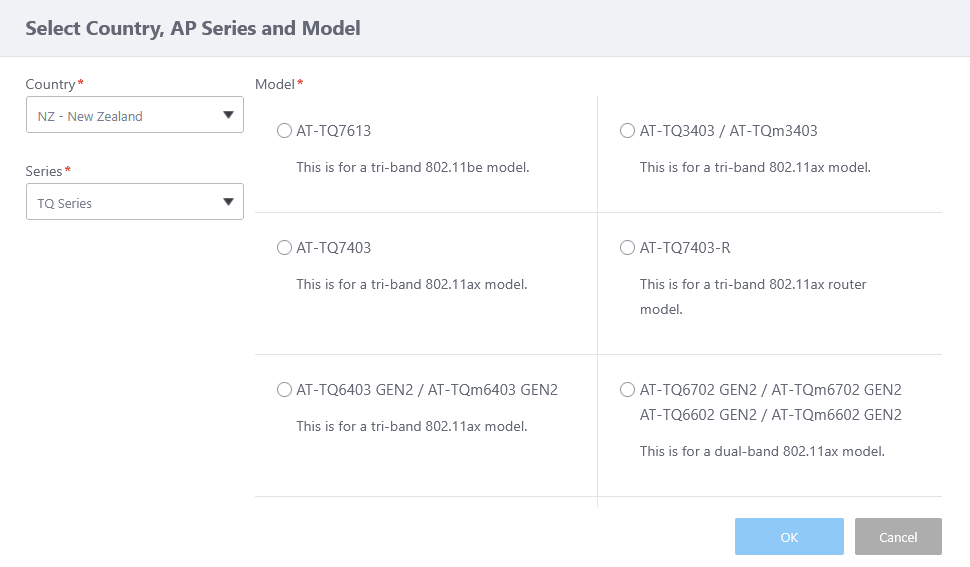Select AT-TQ6403 GEN2 / AT-TQm6403 GEN2 radio
This screenshot has height=567, width=970.
coord(284,390)
